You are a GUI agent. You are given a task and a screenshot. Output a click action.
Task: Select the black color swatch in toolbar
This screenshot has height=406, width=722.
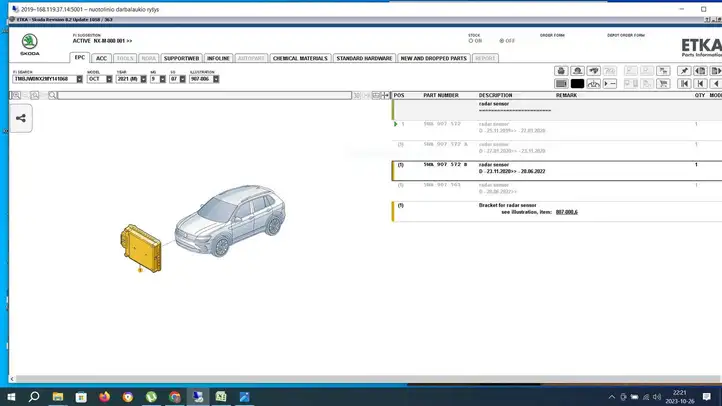tap(577, 84)
